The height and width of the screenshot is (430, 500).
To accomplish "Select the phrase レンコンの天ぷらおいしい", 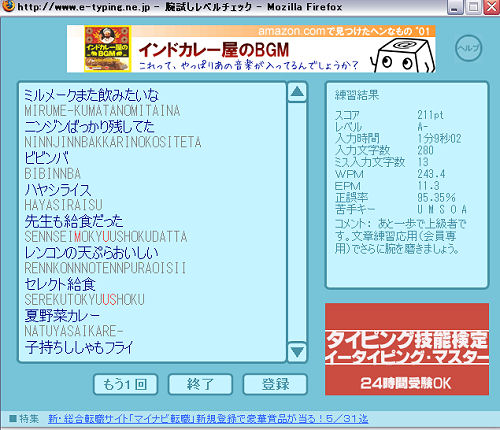I will coord(91,253).
